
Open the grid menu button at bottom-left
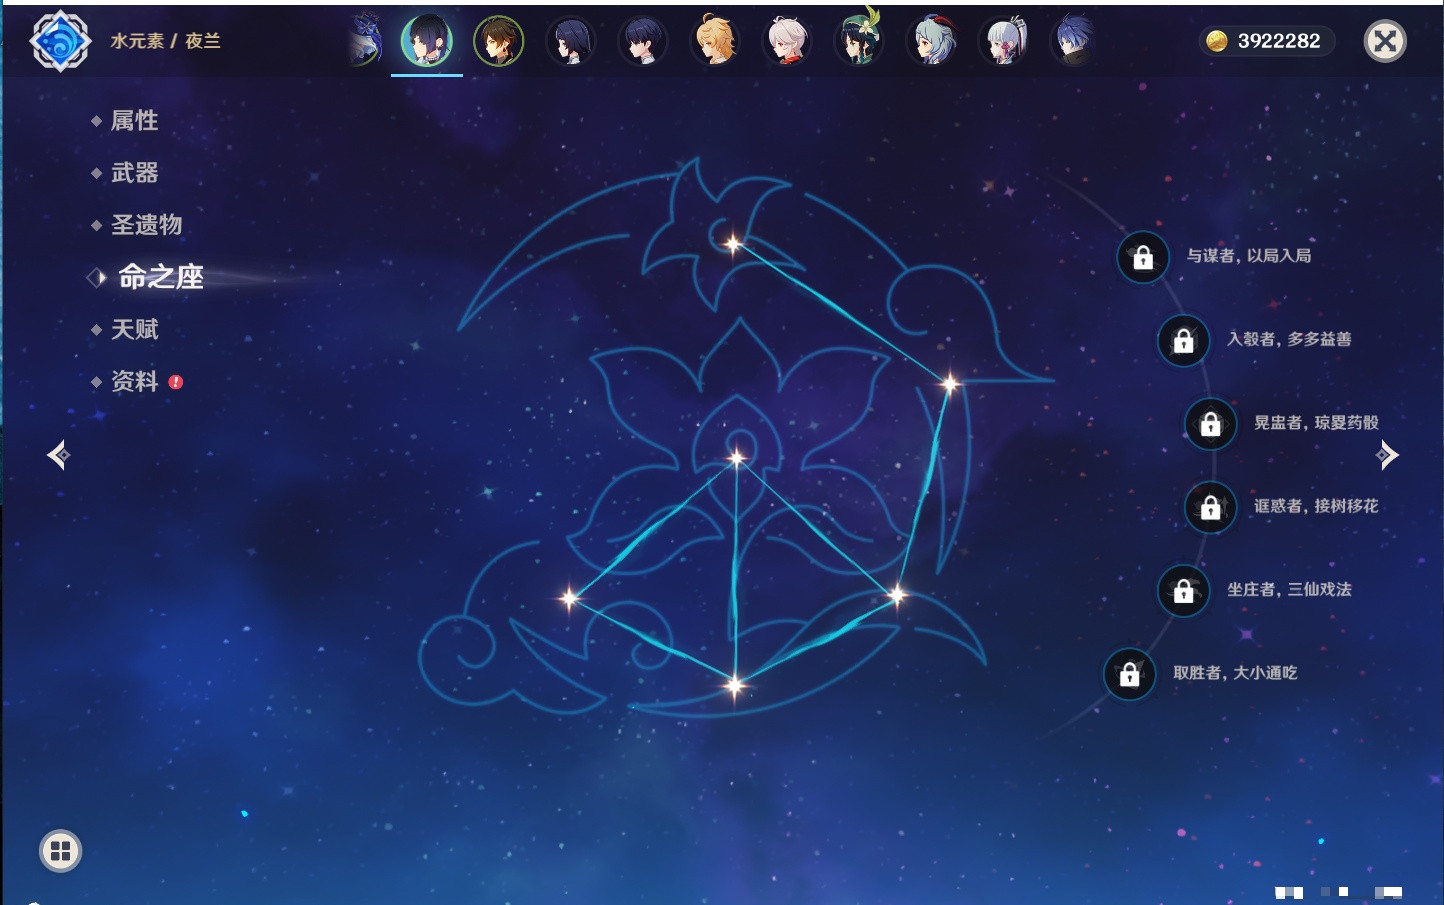point(60,851)
